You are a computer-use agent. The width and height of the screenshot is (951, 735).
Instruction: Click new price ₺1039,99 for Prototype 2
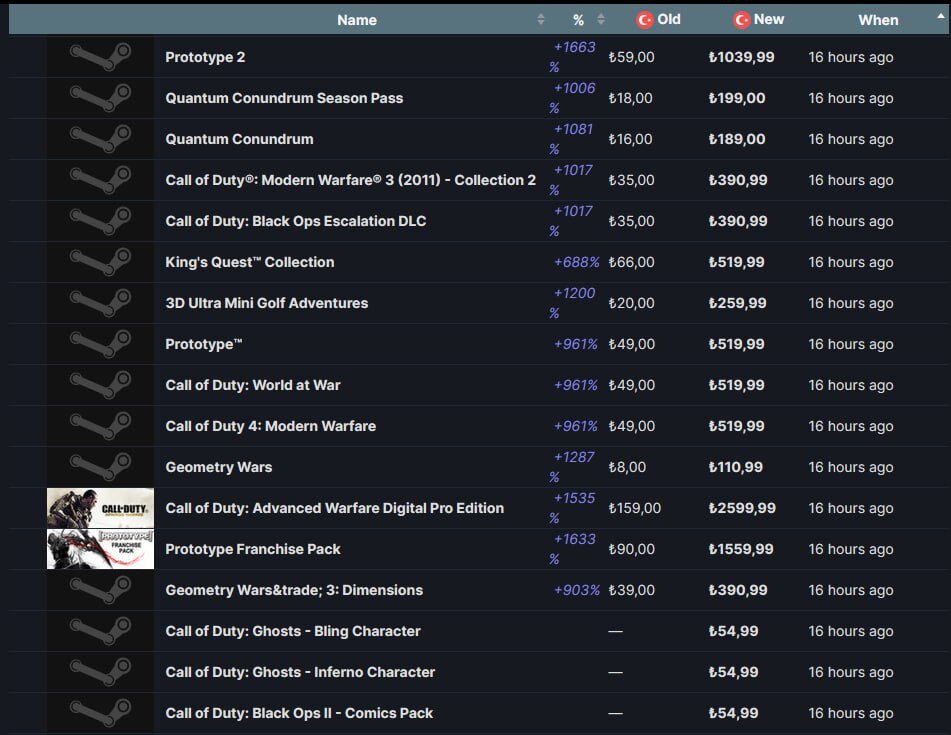741,57
